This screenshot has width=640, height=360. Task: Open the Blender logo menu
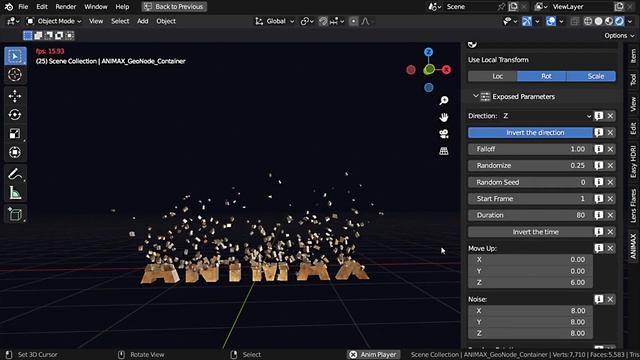pos(9,7)
